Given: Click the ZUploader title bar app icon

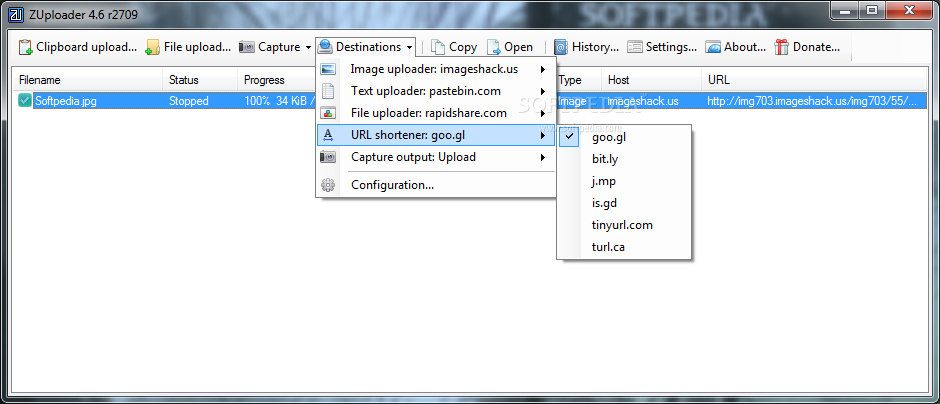Looking at the screenshot, I should coord(16,14).
